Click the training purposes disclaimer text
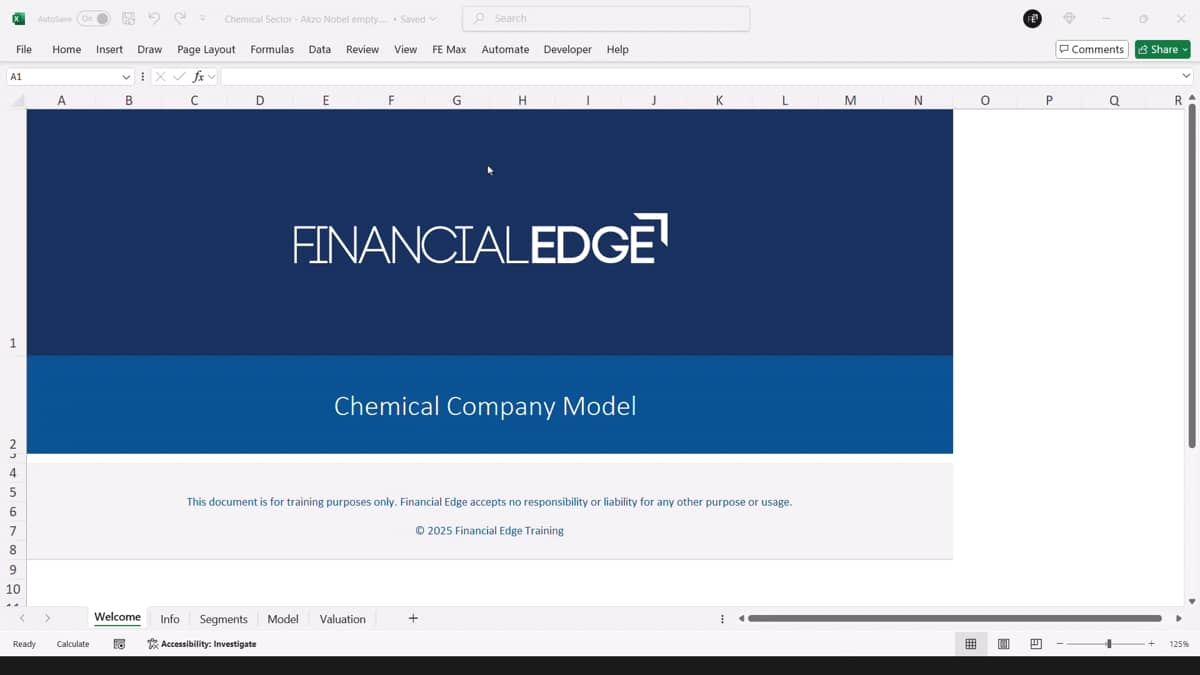The height and width of the screenshot is (675, 1200). click(x=489, y=502)
